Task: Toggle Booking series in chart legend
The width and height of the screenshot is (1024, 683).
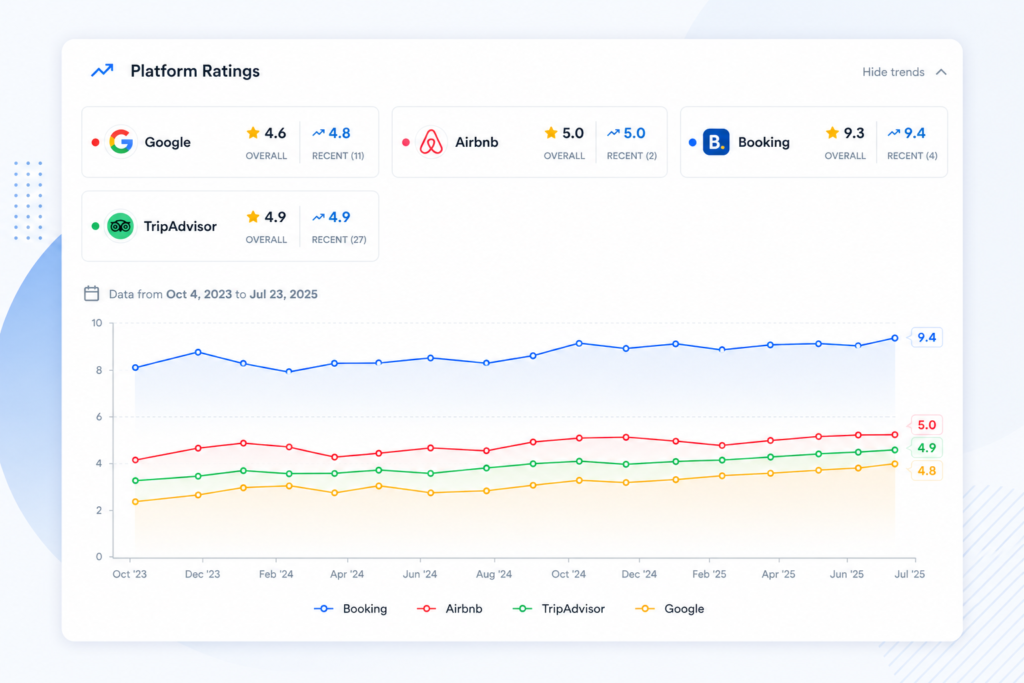Action: (351, 609)
